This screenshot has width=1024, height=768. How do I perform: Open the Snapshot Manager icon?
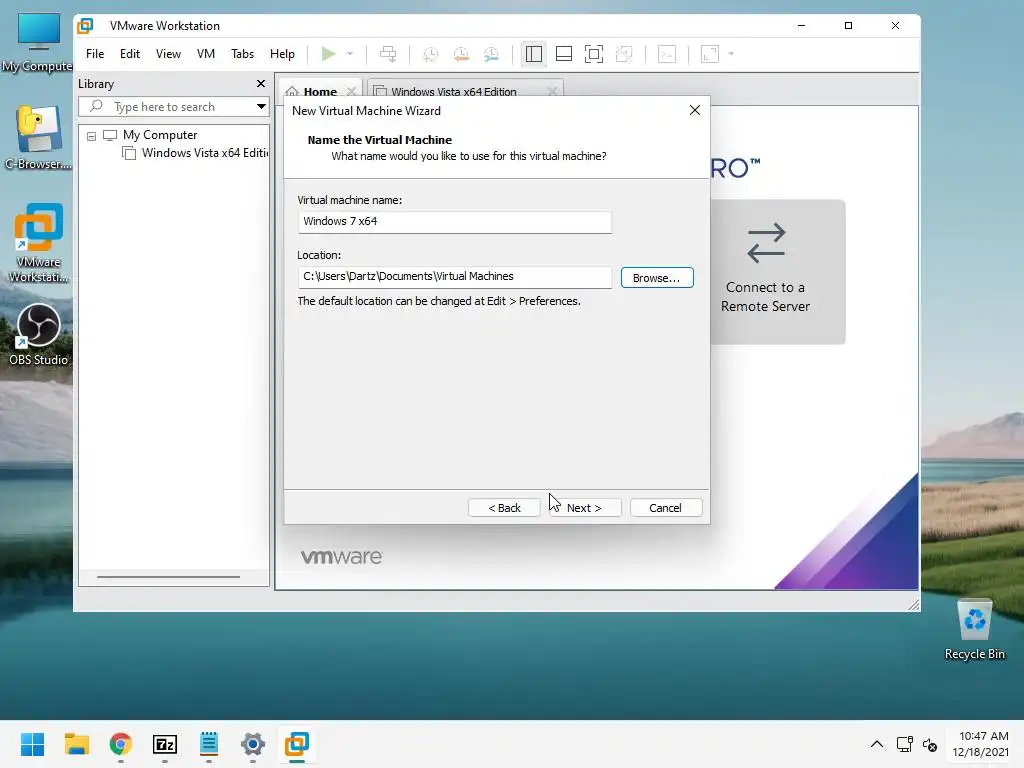(491, 54)
